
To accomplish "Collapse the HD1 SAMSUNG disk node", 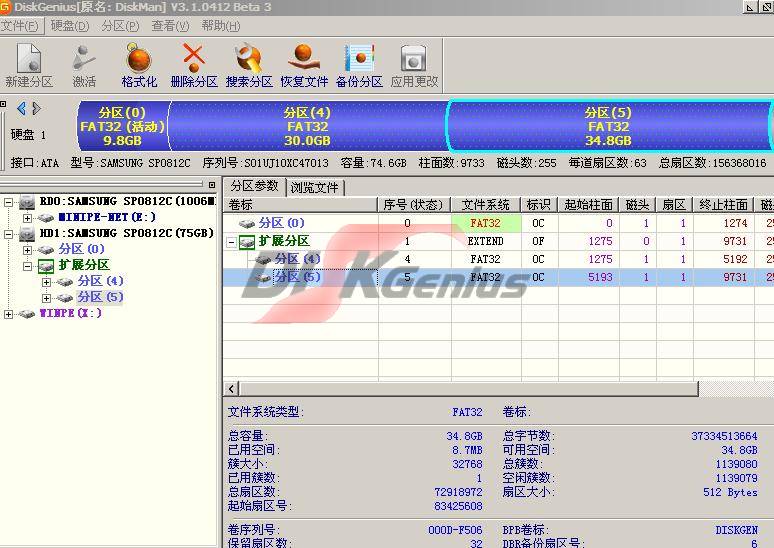I will (x=8, y=234).
